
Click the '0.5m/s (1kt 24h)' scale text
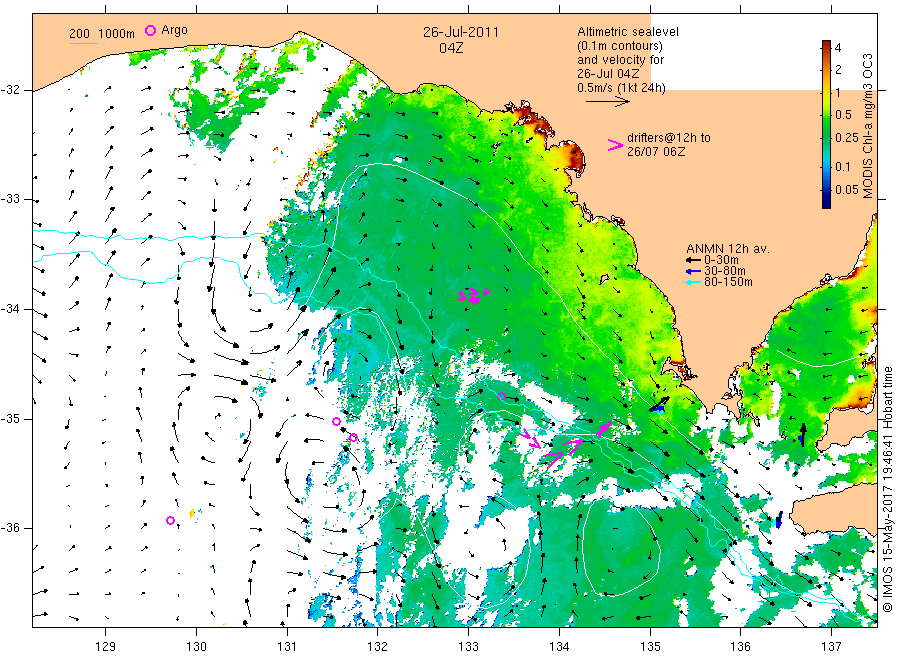point(622,88)
